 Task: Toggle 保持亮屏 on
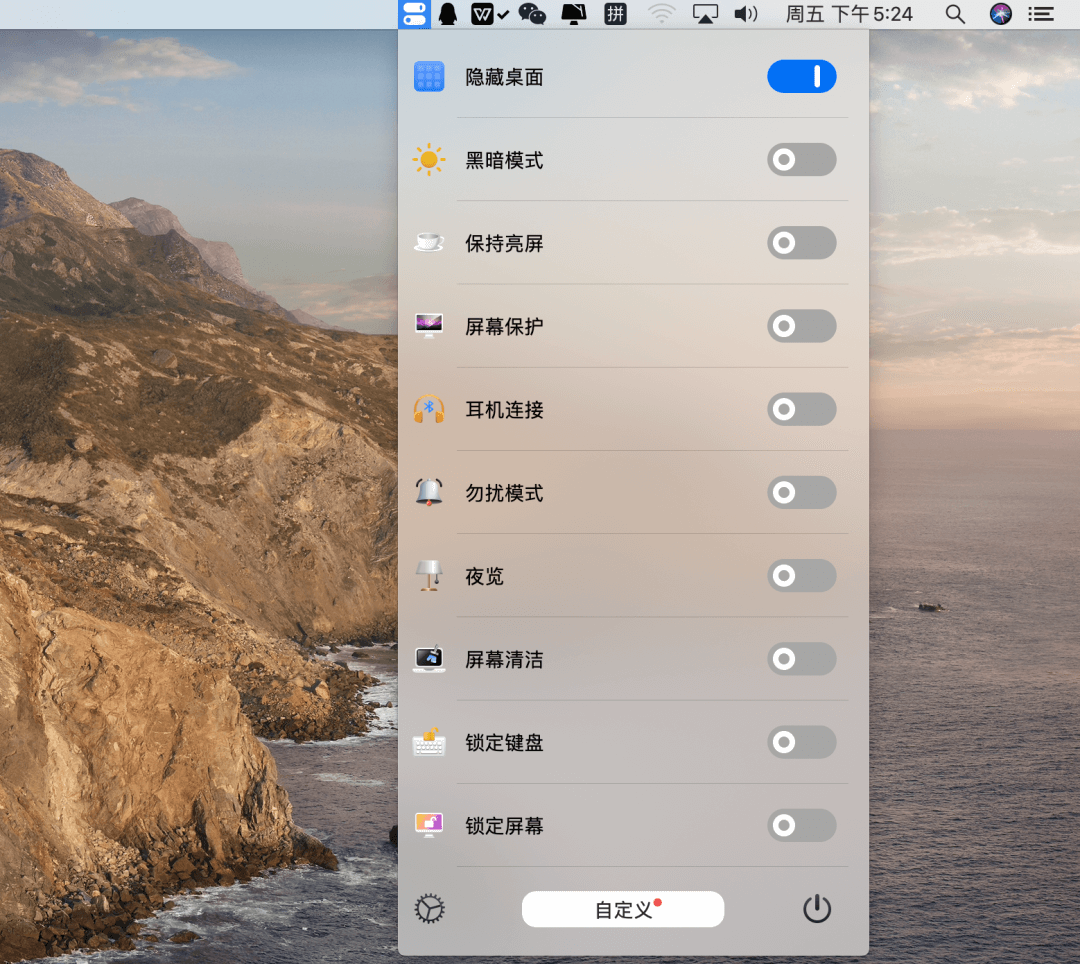pos(801,243)
